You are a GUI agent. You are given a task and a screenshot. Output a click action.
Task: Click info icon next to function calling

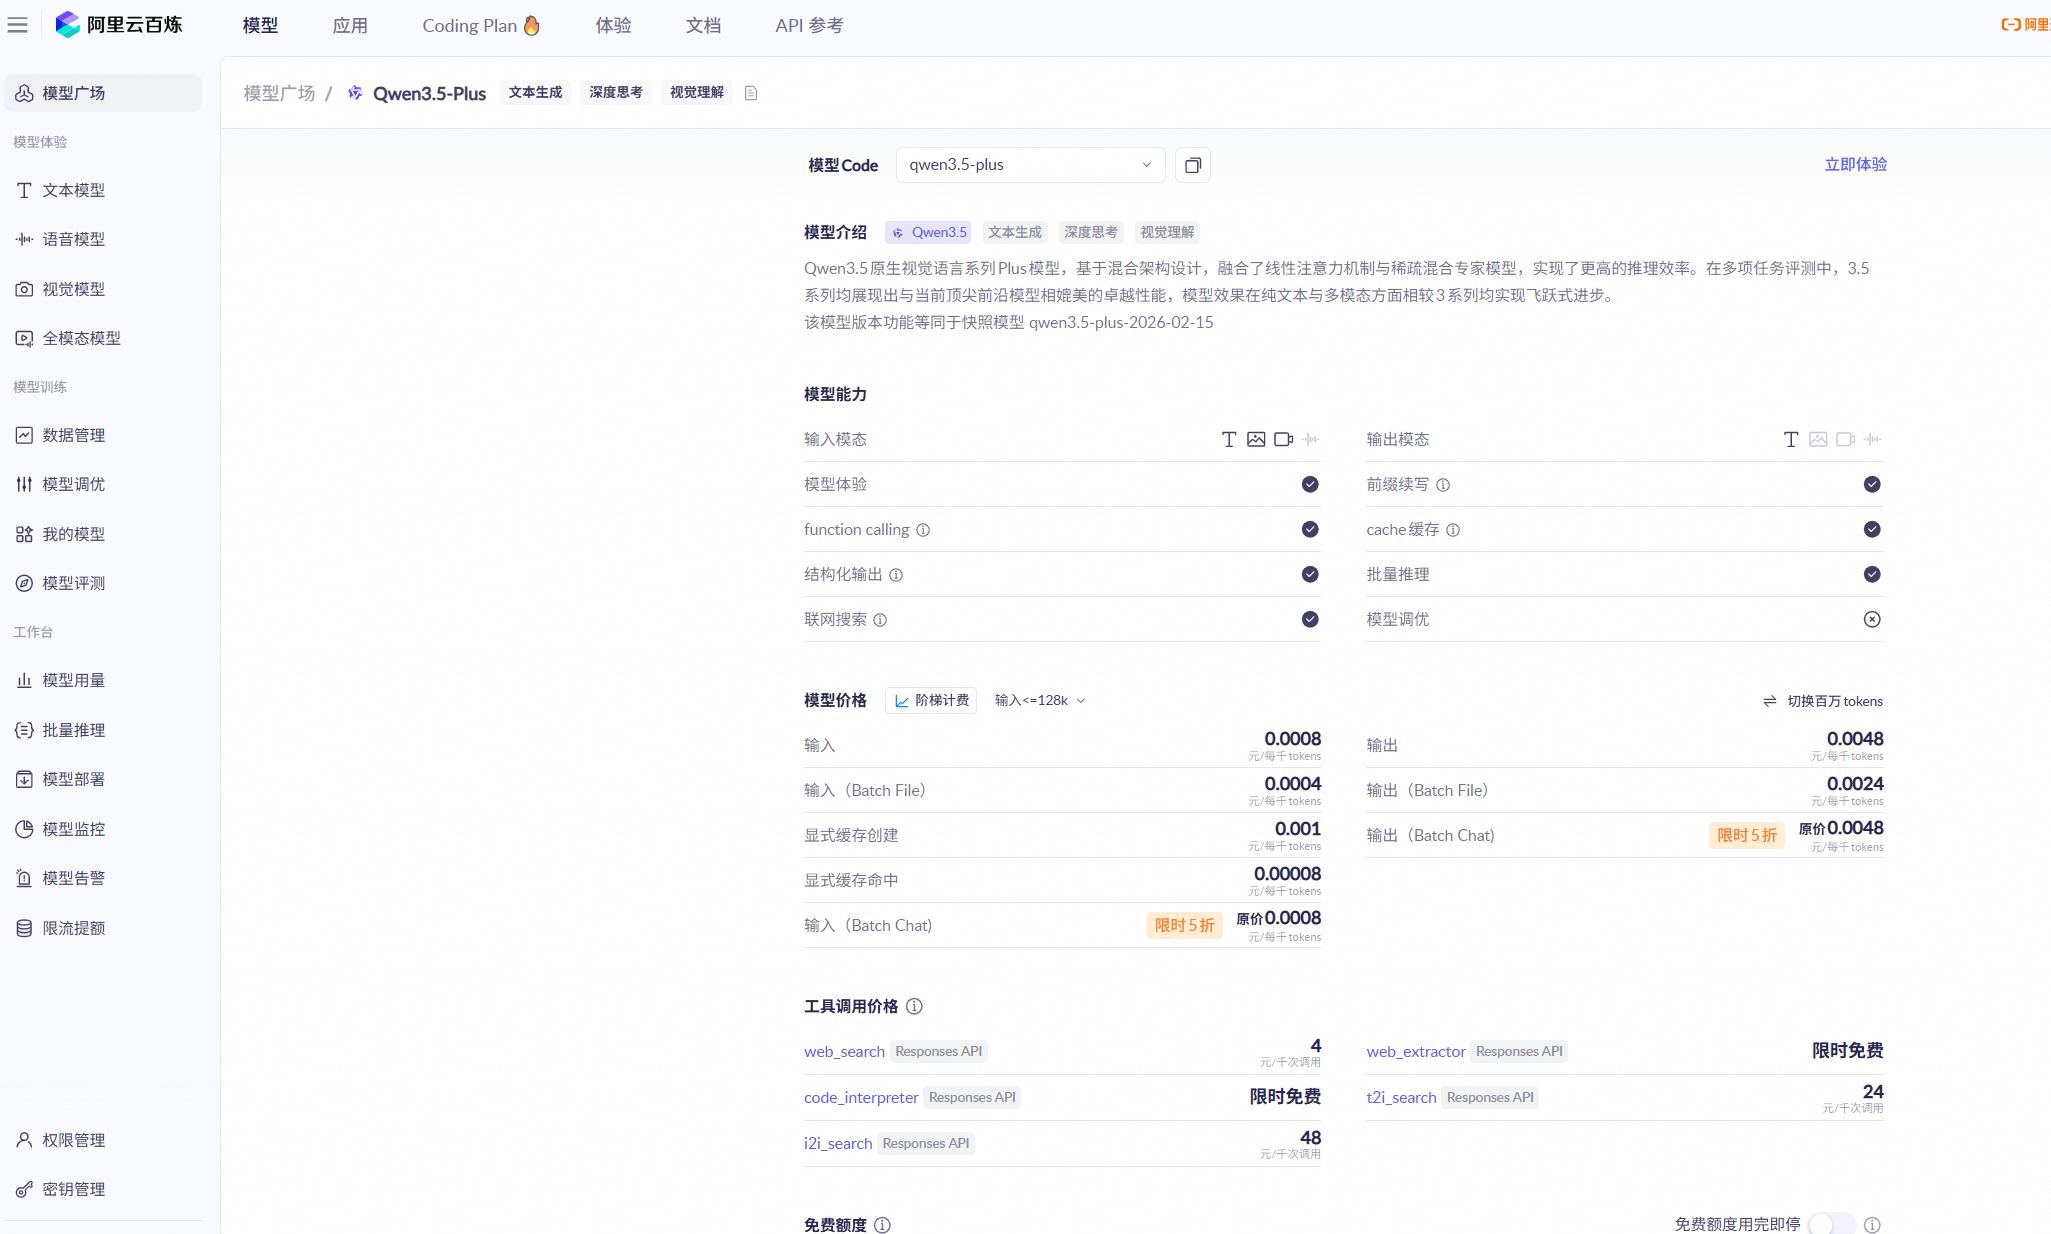923,530
